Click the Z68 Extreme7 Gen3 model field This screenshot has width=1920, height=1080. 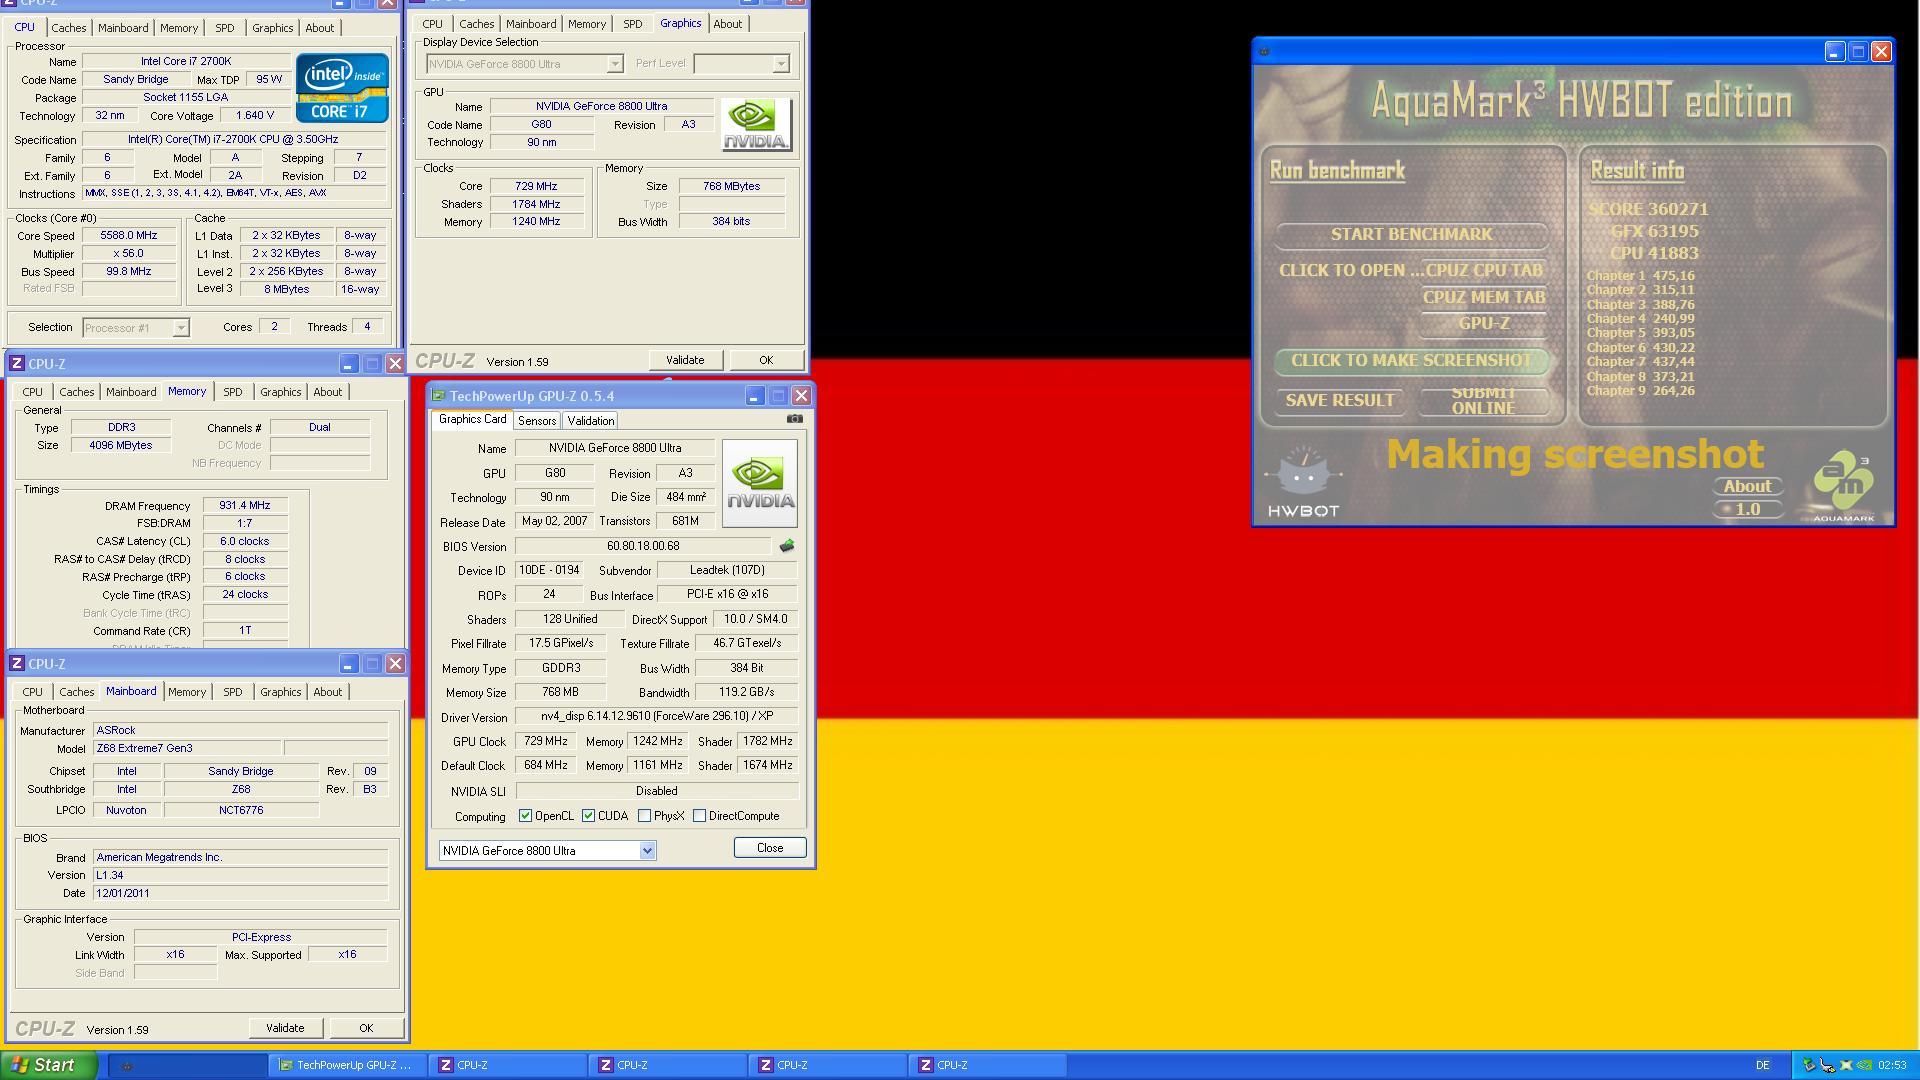(187, 748)
